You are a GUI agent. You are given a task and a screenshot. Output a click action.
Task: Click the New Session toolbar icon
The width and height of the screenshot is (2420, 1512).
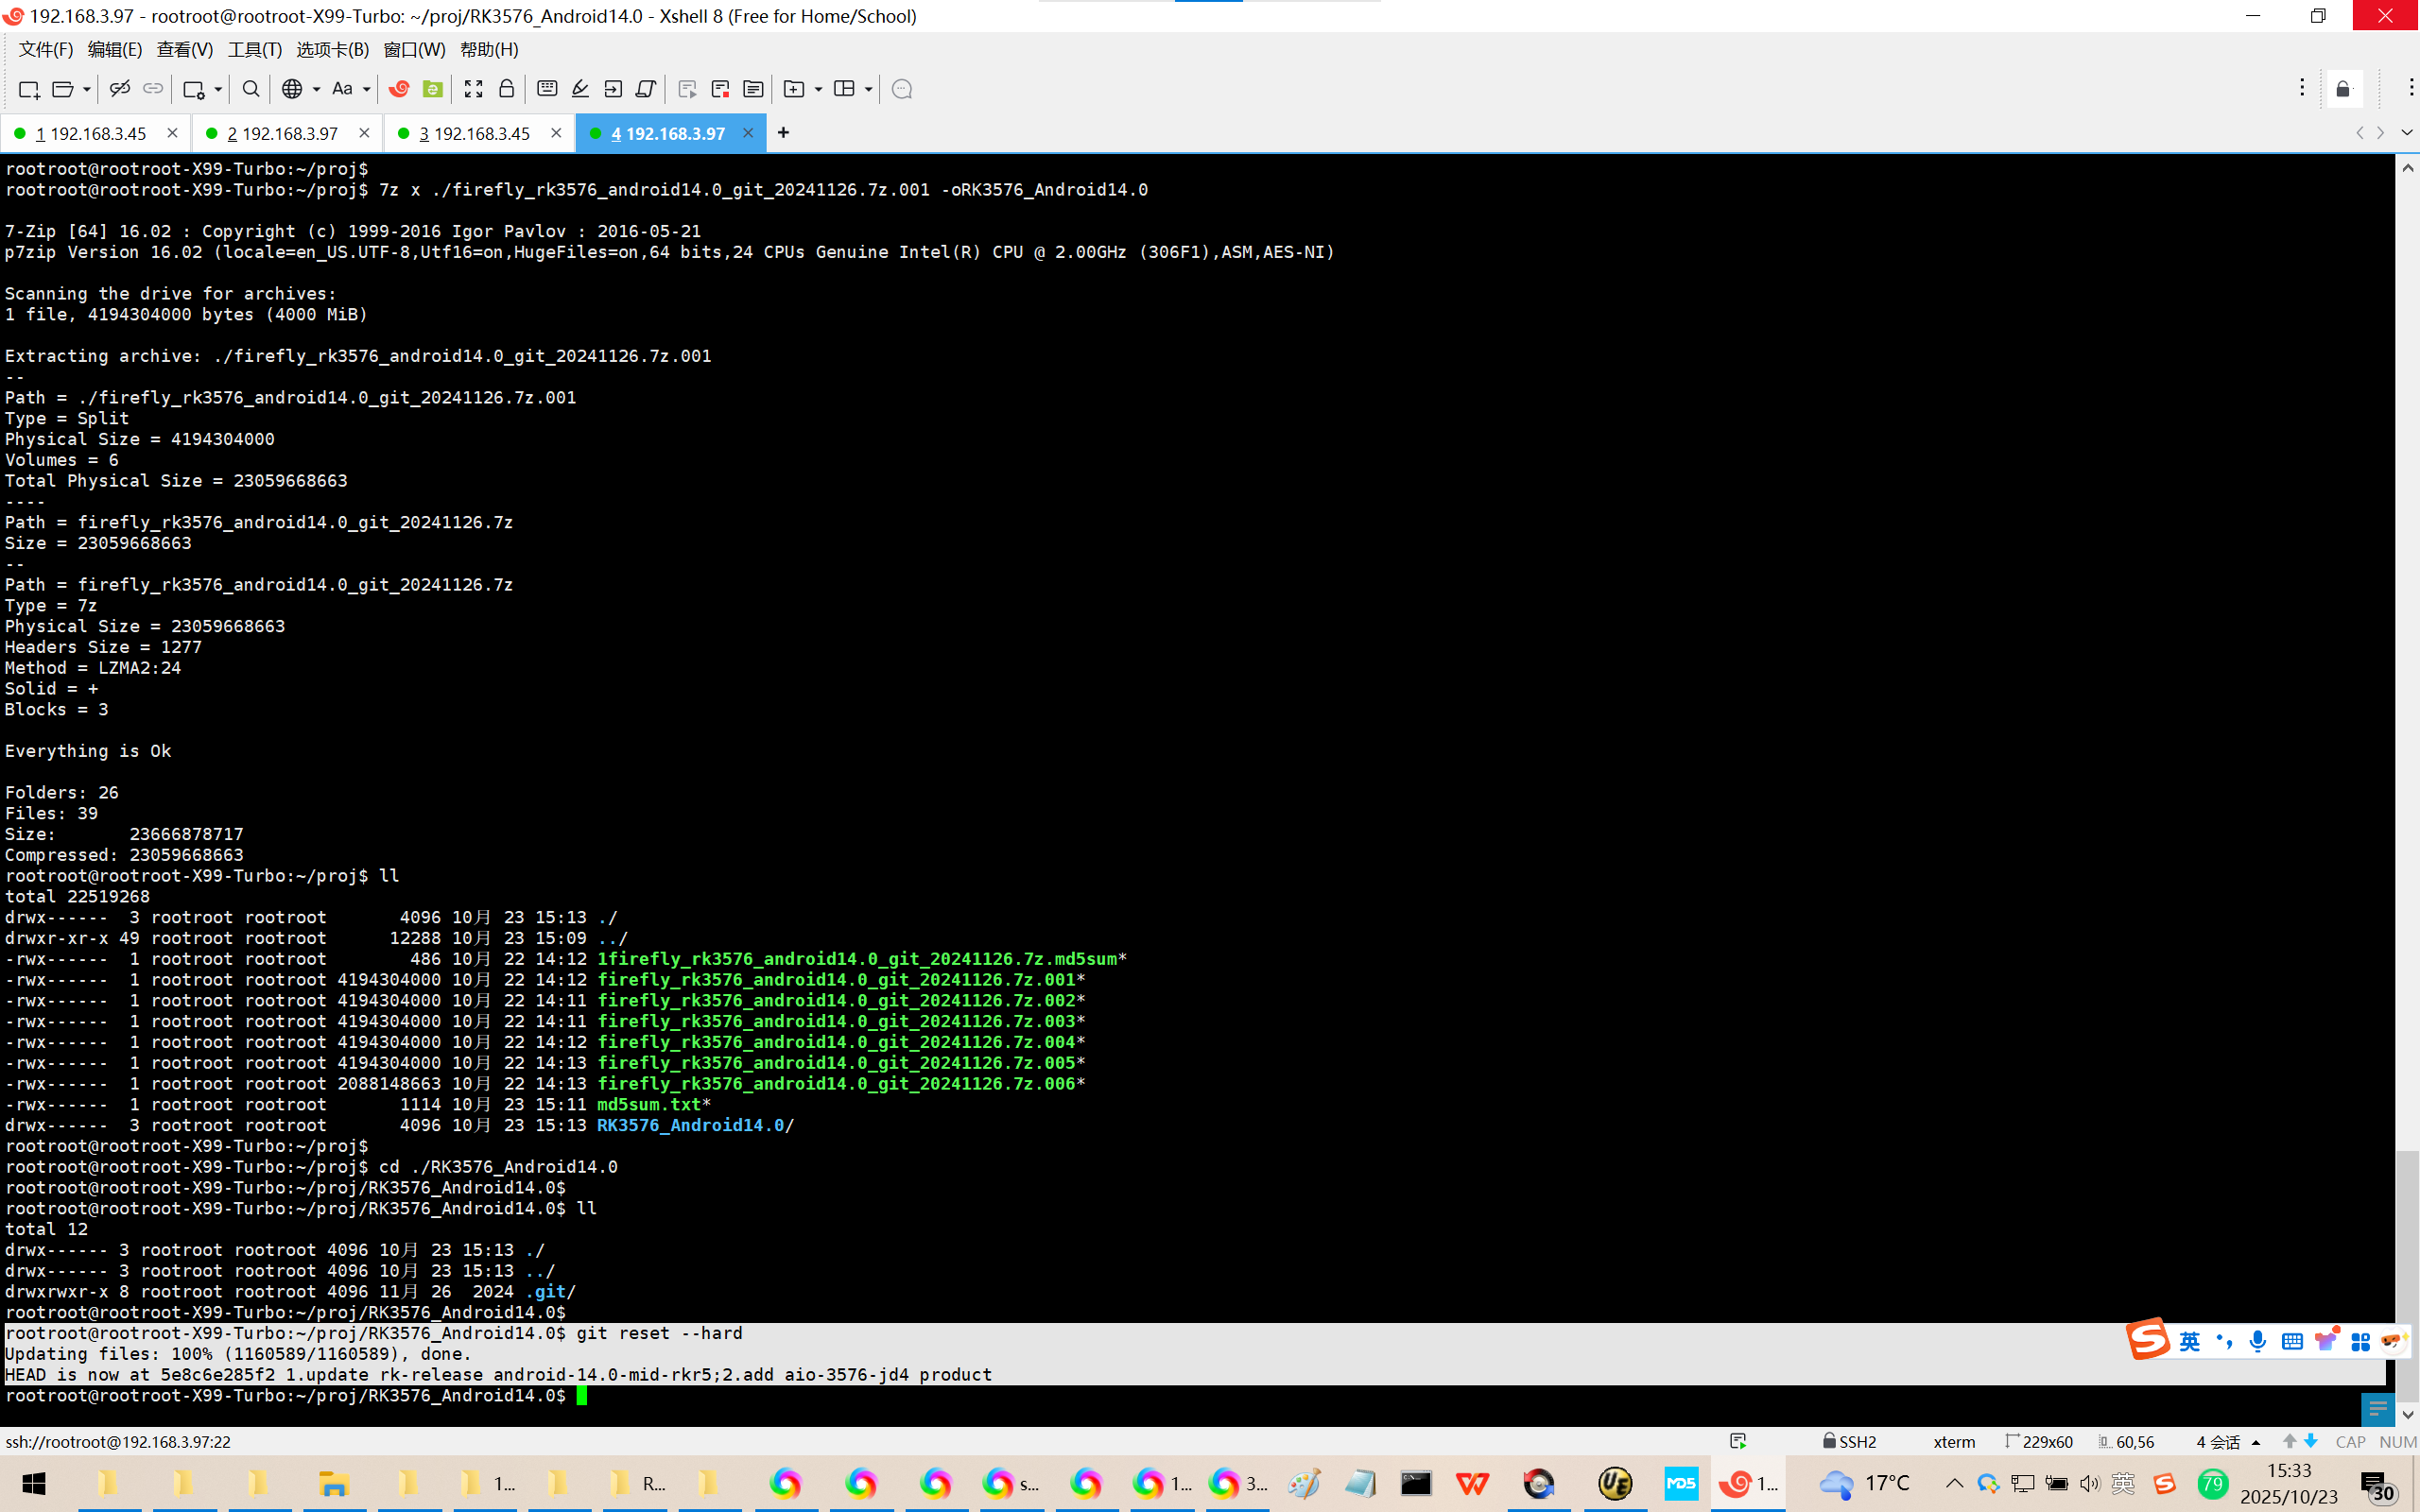(29, 90)
